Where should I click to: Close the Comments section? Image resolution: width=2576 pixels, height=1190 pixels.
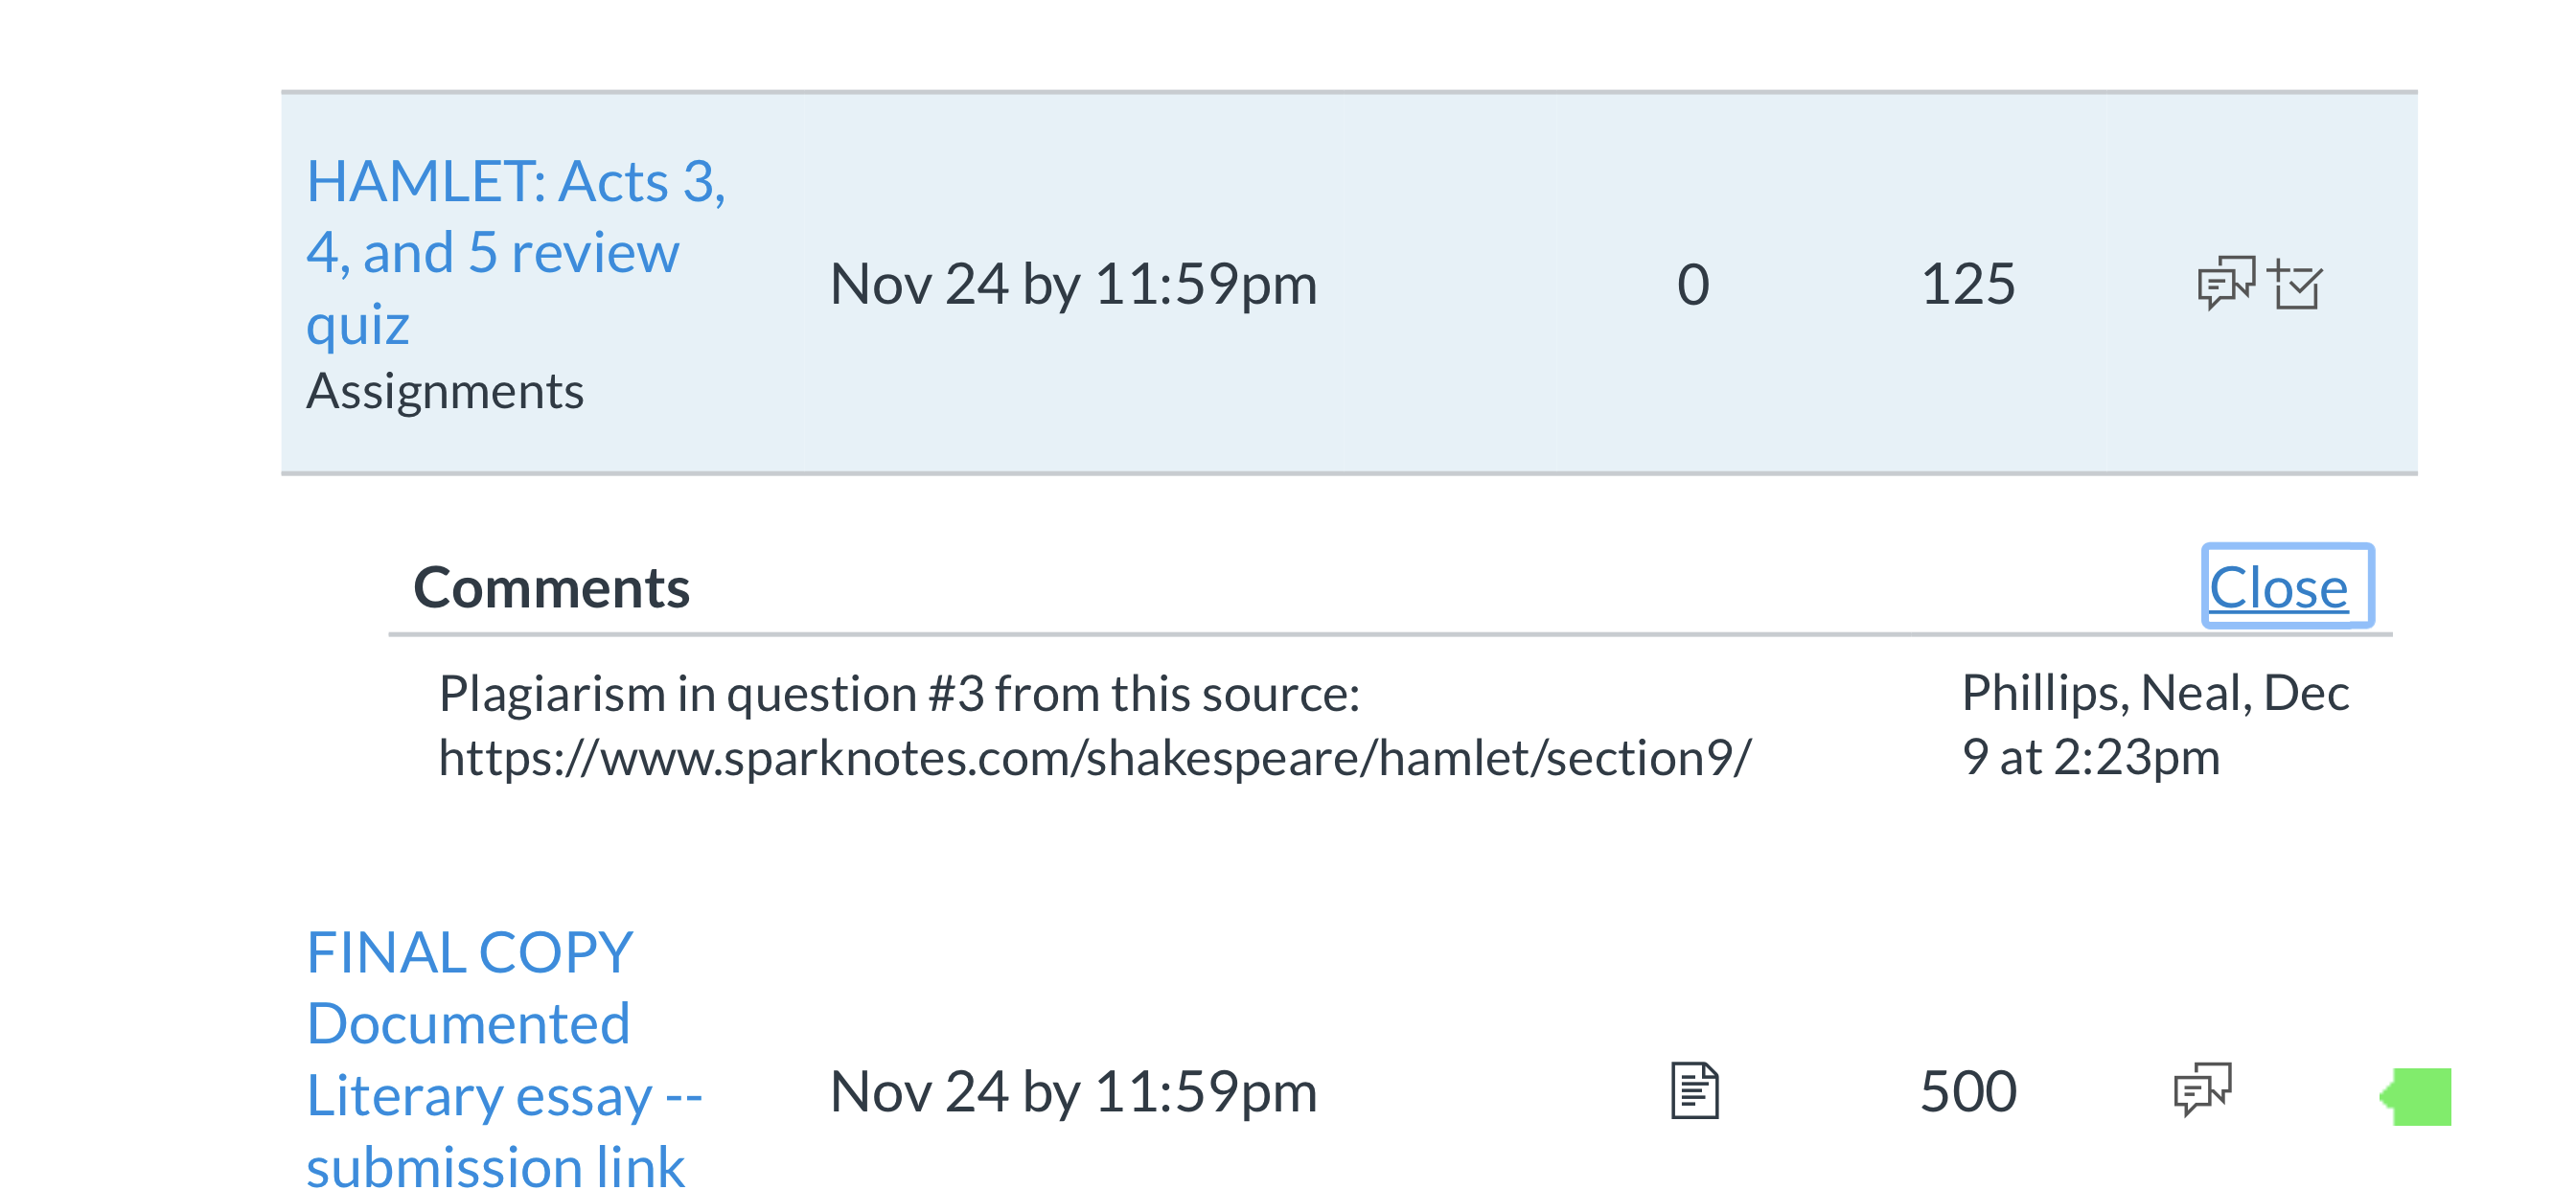(2277, 587)
